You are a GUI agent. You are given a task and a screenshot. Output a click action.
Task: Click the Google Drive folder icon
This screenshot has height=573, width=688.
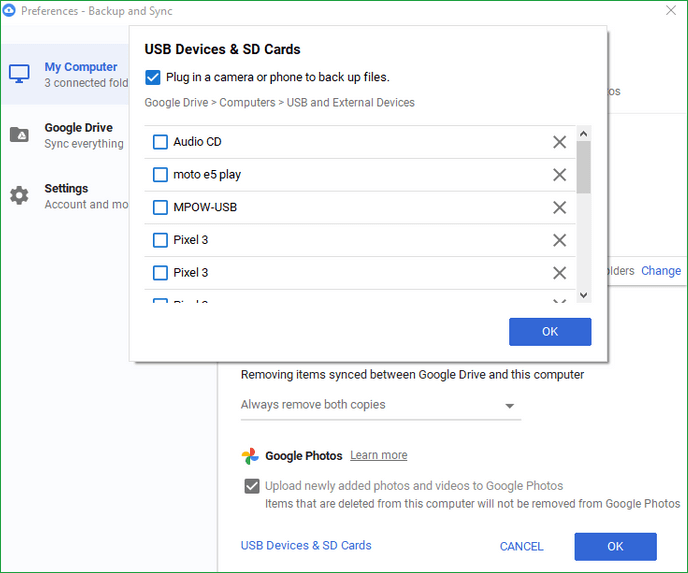(x=19, y=135)
